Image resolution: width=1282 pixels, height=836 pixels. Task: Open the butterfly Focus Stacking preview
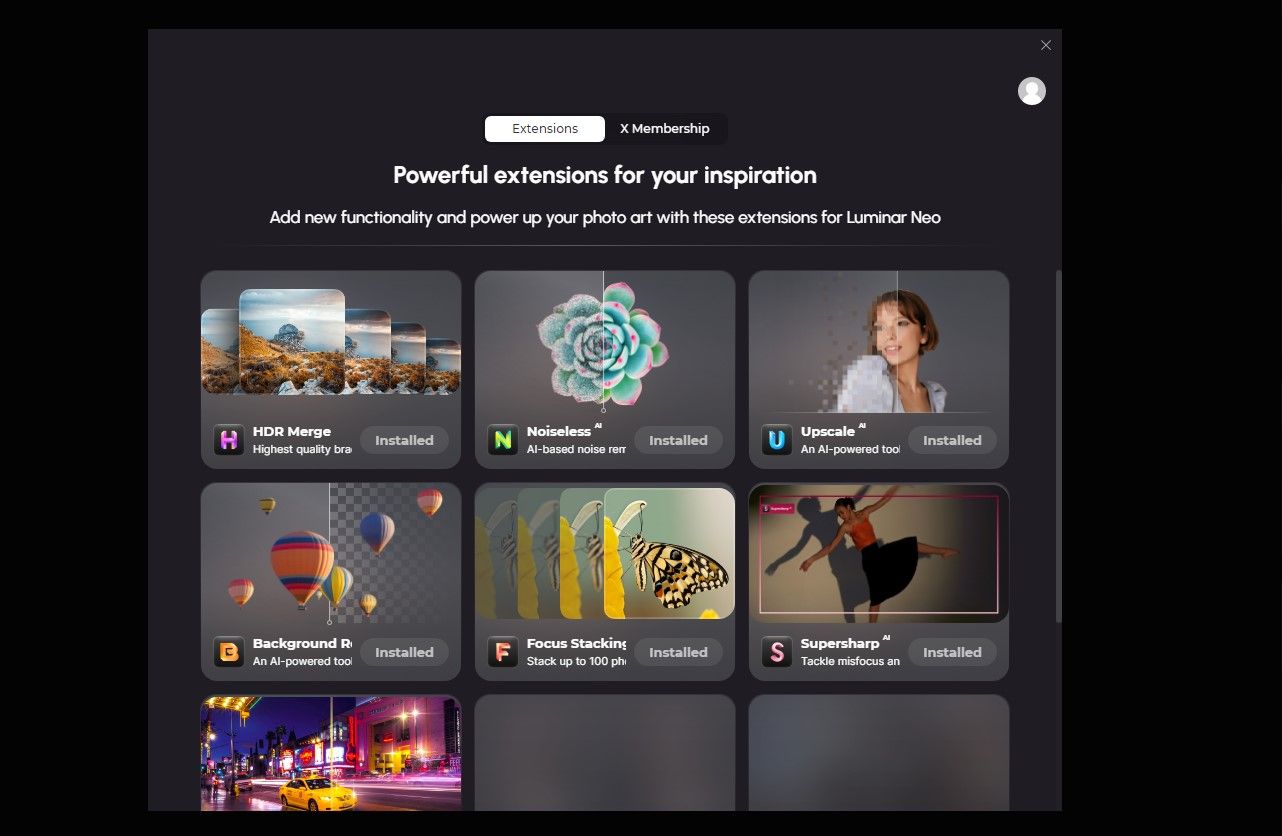[604, 554]
